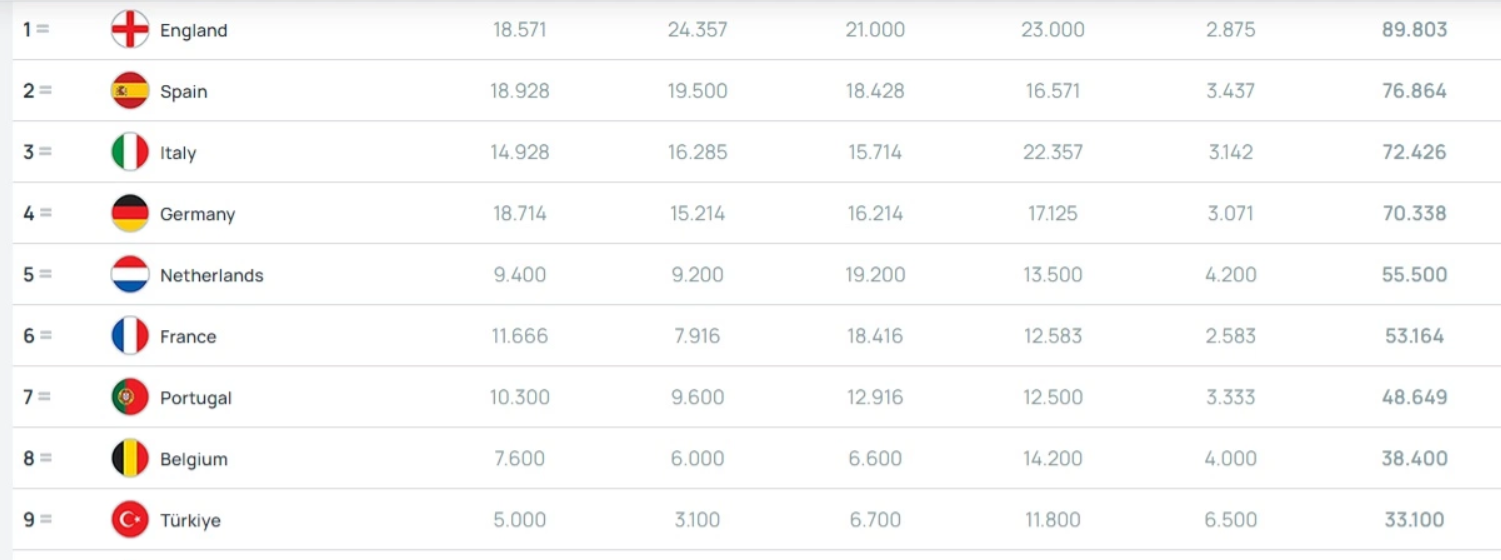Click the England flag icon
Screen dimensions: 1501x560
[130, 30]
